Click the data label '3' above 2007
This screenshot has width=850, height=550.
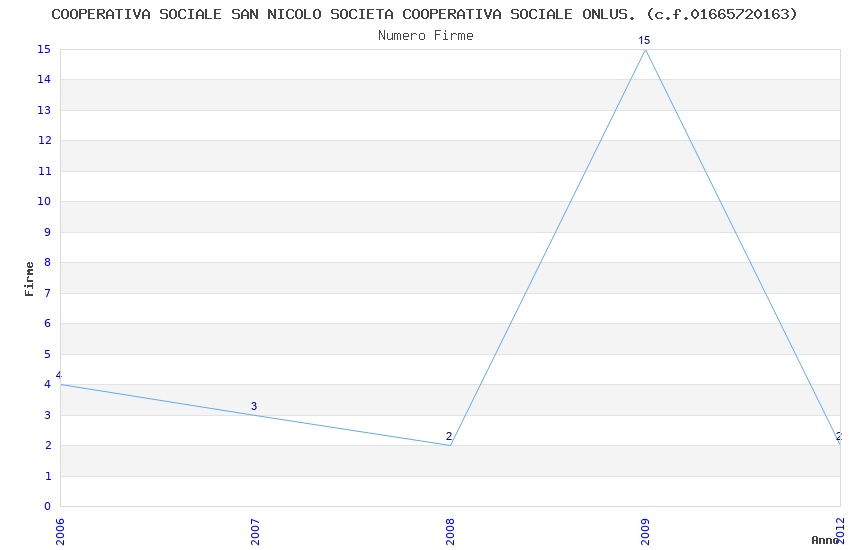[x=254, y=406]
